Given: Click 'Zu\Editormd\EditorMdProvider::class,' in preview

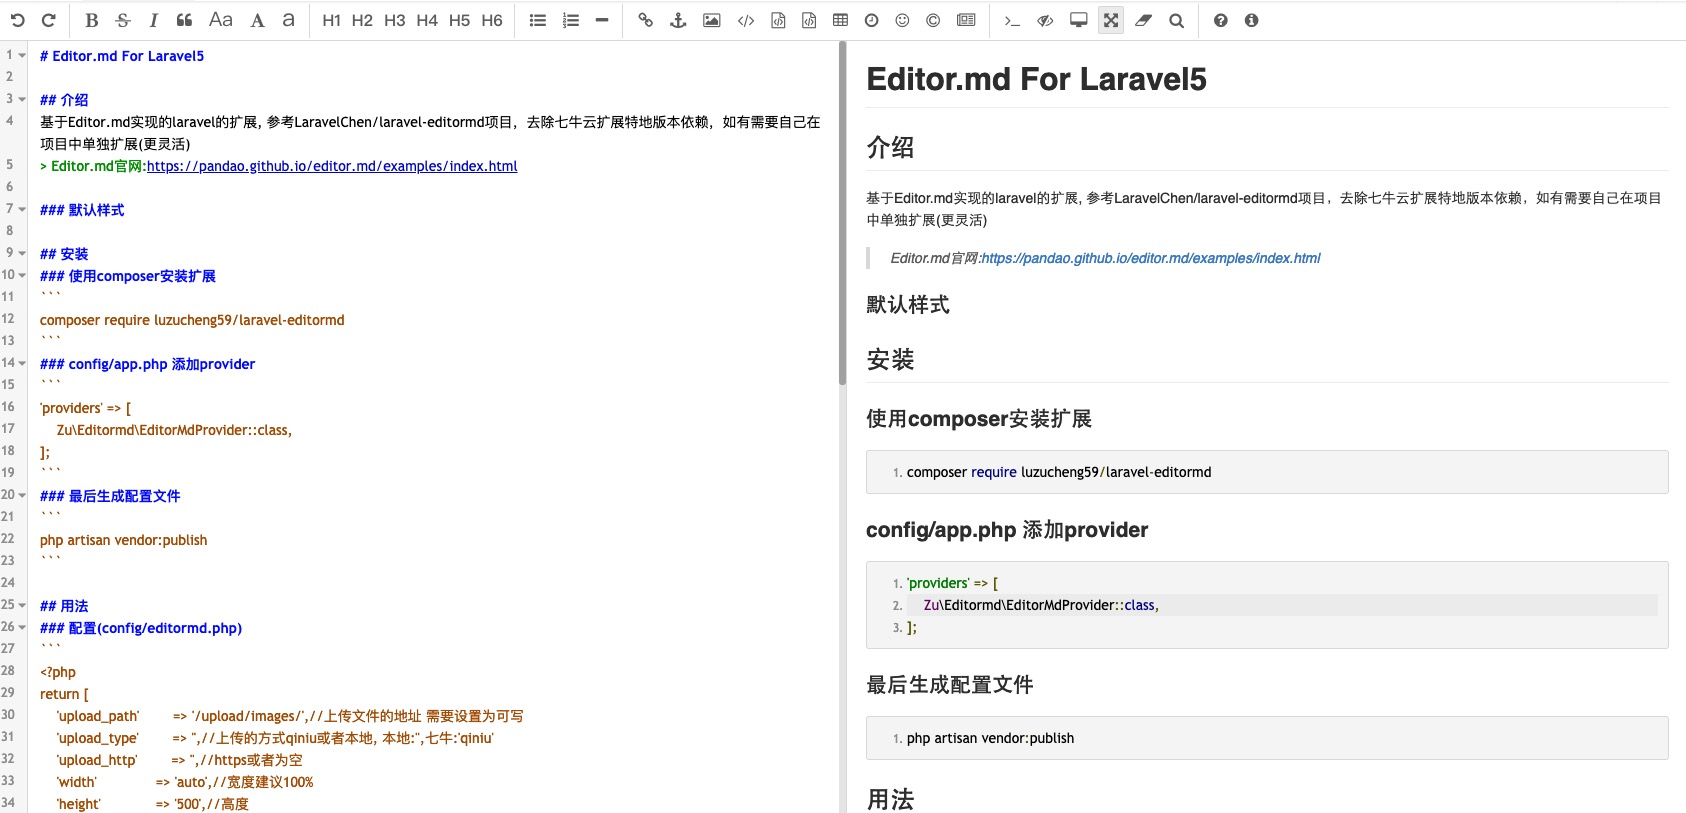Looking at the screenshot, I should [1041, 605].
